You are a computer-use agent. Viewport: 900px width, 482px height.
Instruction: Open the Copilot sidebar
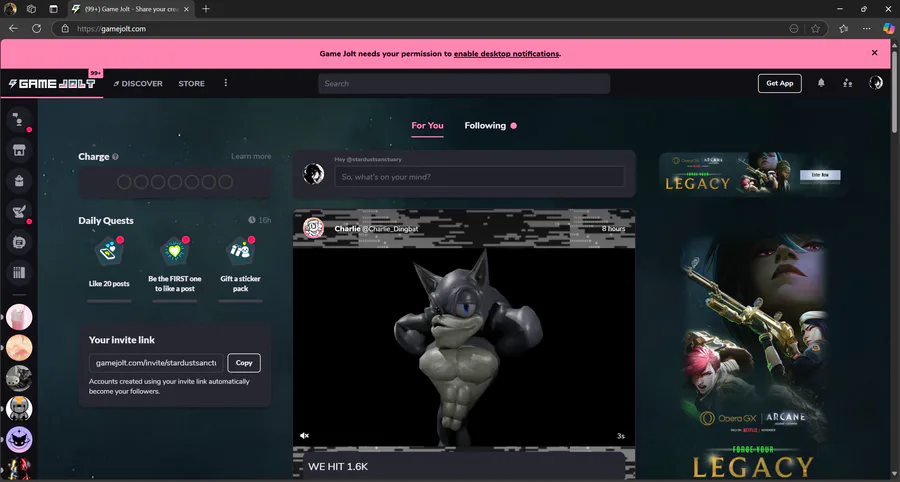[x=889, y=28]
